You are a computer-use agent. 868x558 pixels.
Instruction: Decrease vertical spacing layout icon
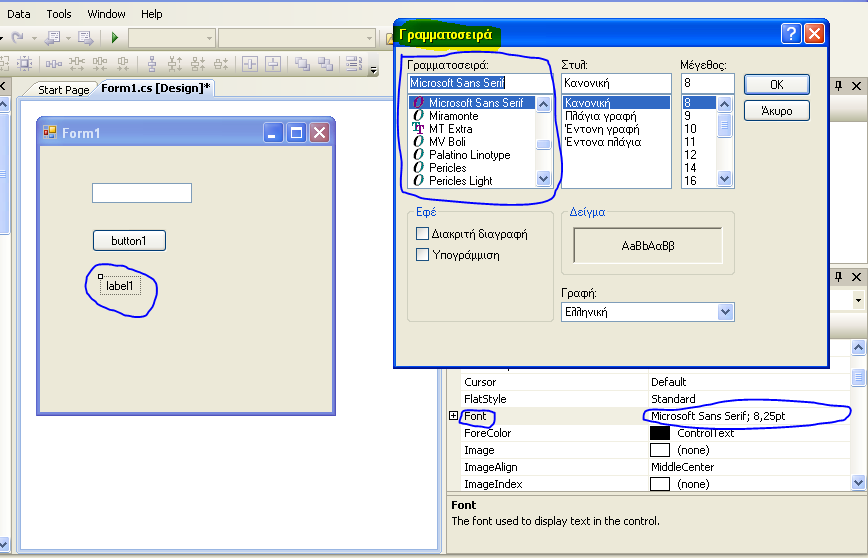click(x=198, y=64)
